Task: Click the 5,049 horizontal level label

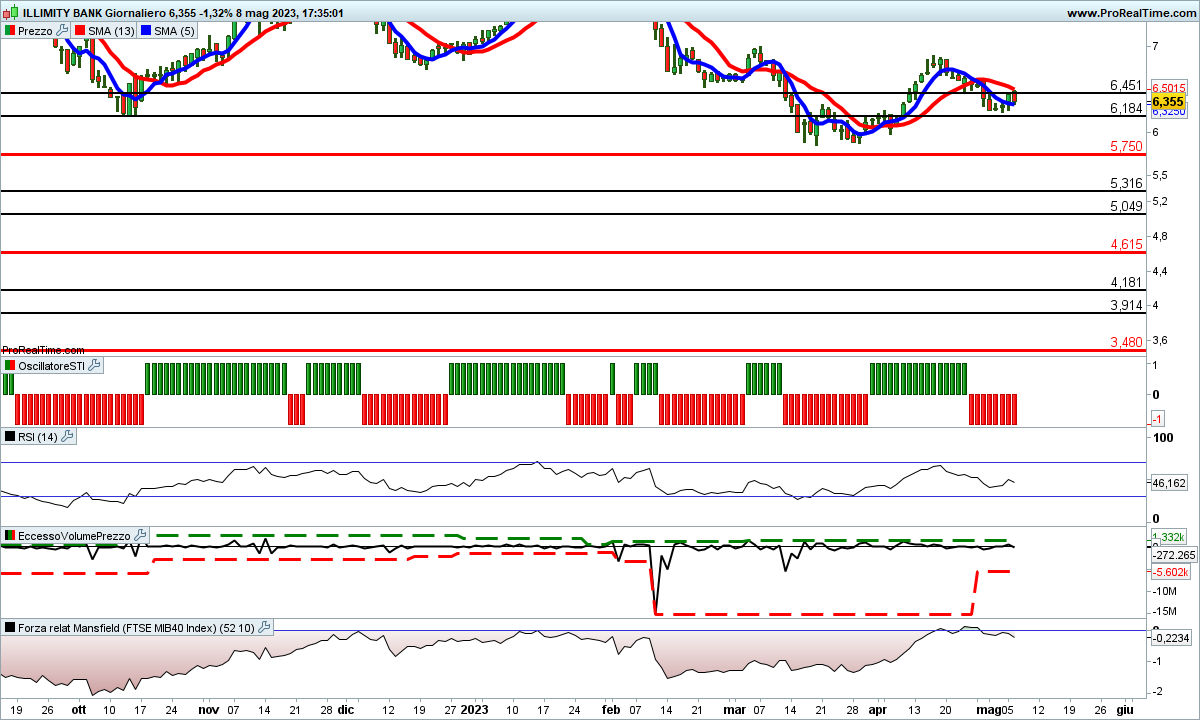Action: 1126,206
